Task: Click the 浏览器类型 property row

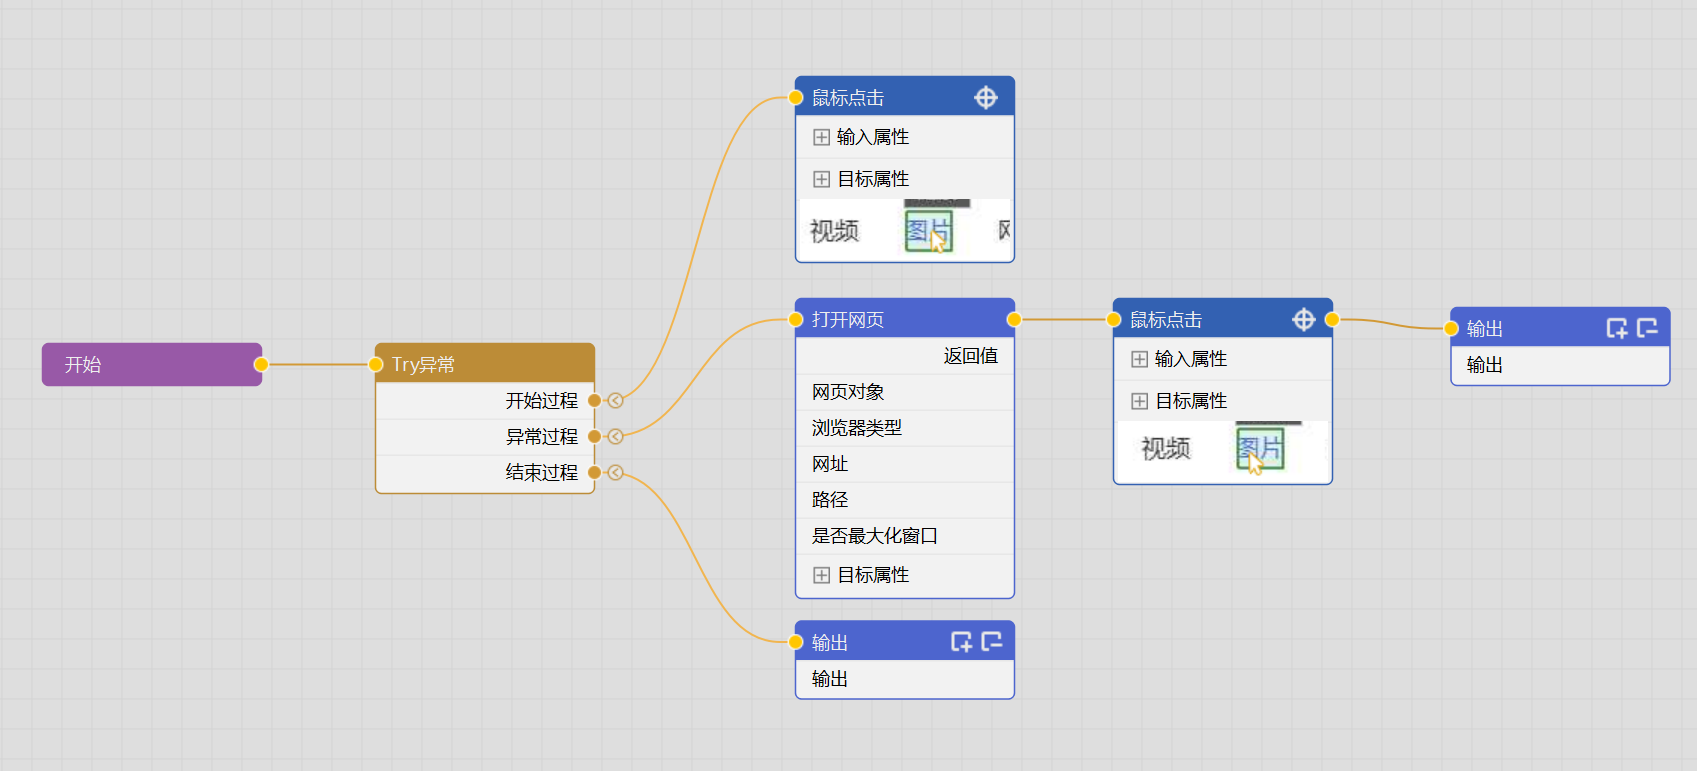Action: (x=905, y=428)
